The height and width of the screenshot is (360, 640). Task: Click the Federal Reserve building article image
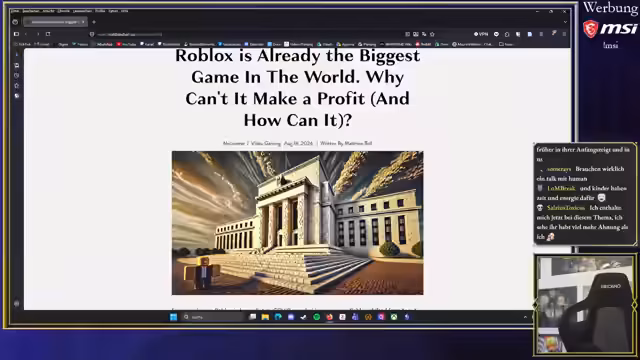click(x=298, y=223)
